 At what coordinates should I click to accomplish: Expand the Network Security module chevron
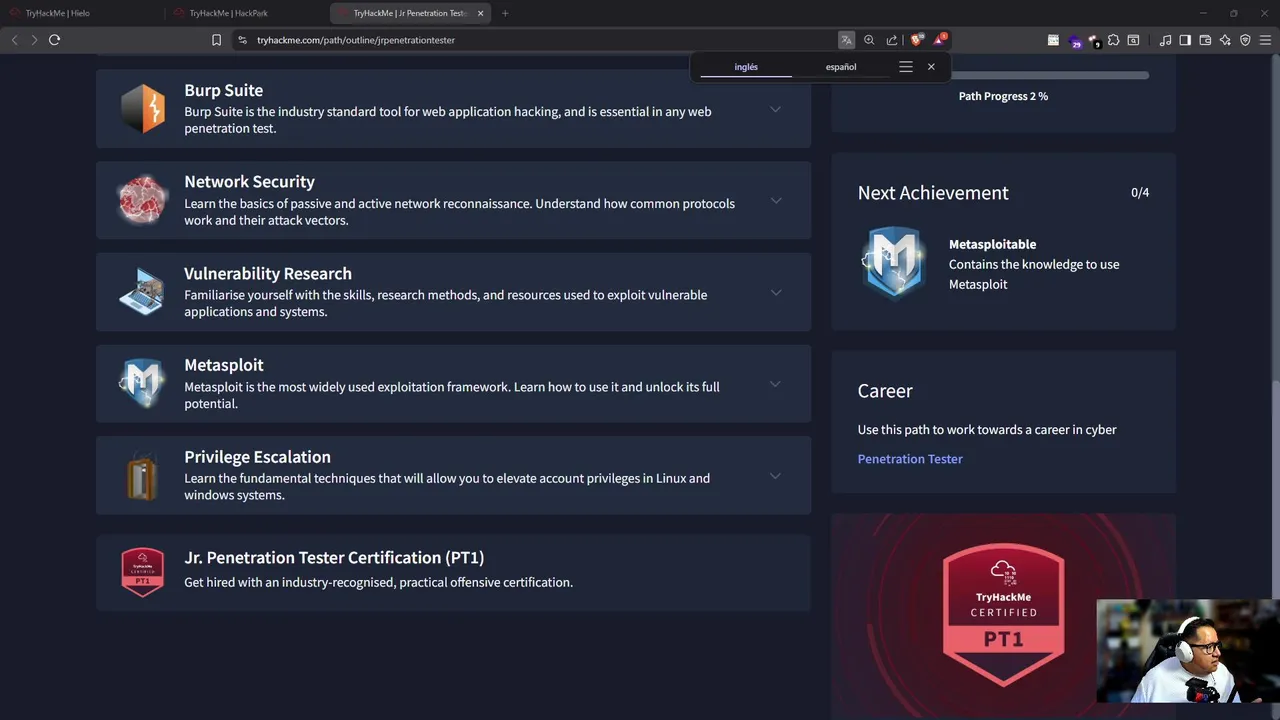(775, 200)
